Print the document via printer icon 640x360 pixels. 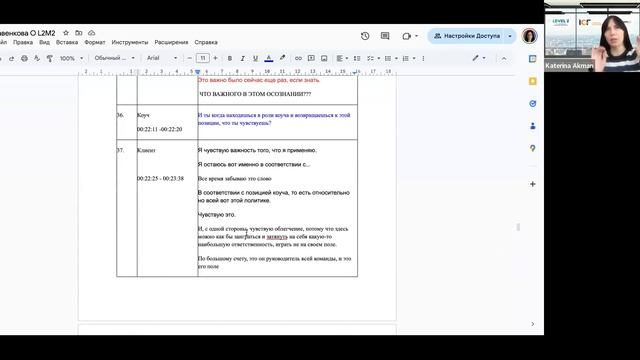coord(24,58)
